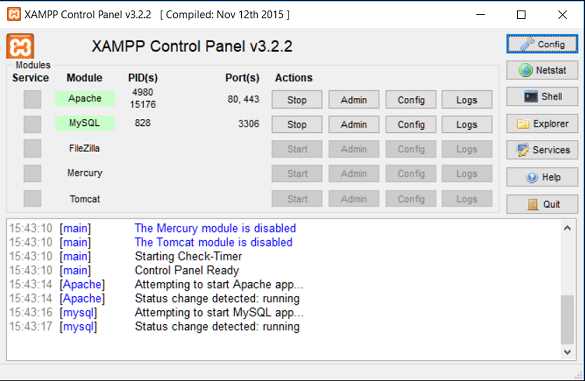This screenshot has width=585, height=381.
Task: Stop the Apache module
Action: pyautogui.click(x=297, y=100)
